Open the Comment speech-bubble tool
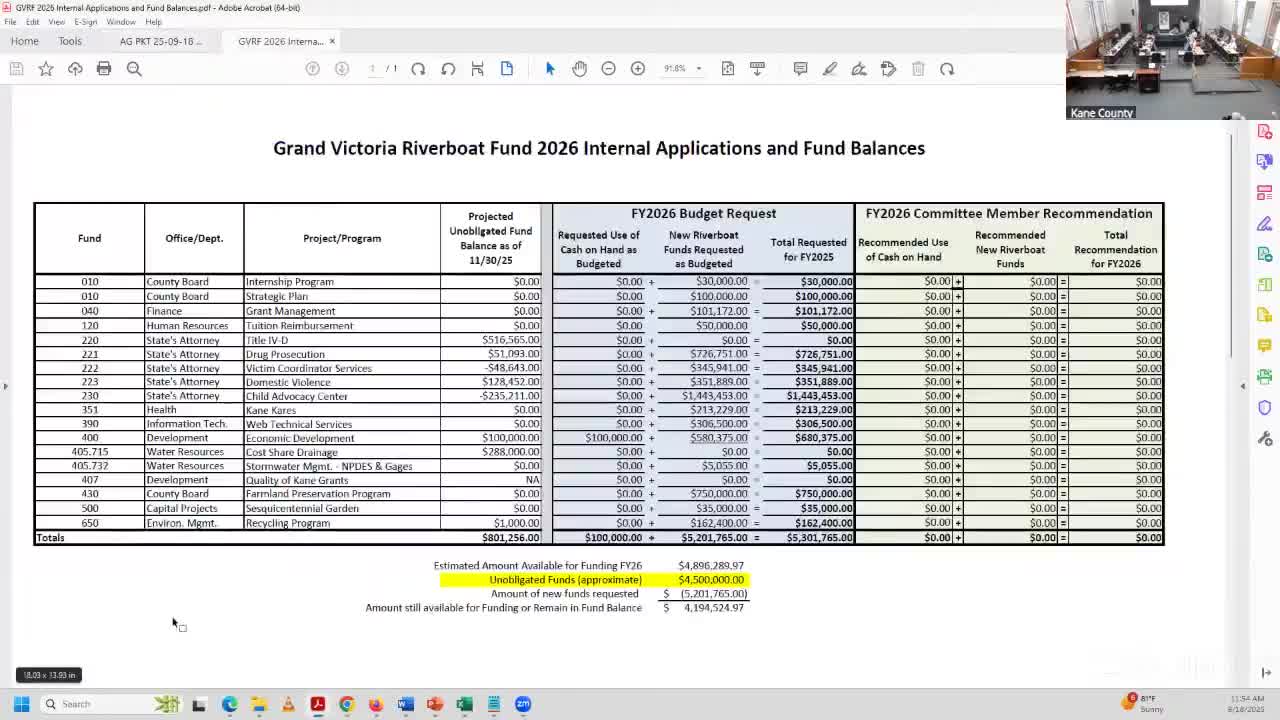This screenshot has height=720, width=1280. pyautogui.click(x=800, y=68)
